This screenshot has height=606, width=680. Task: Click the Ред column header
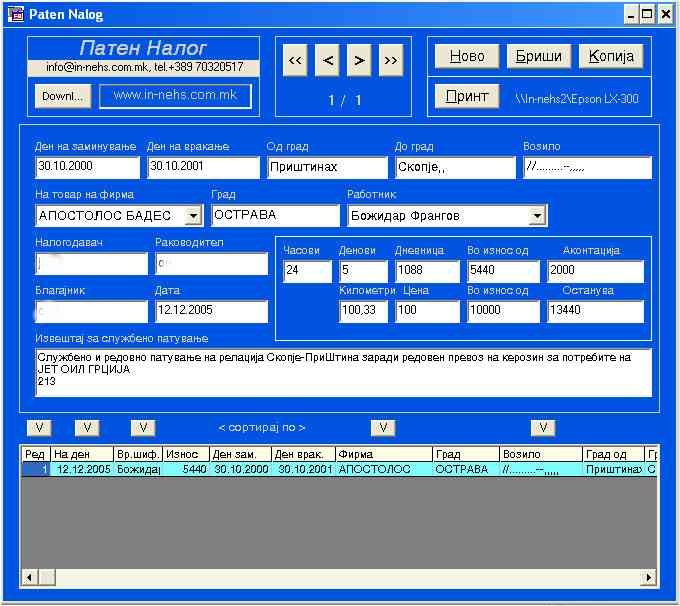36,454
